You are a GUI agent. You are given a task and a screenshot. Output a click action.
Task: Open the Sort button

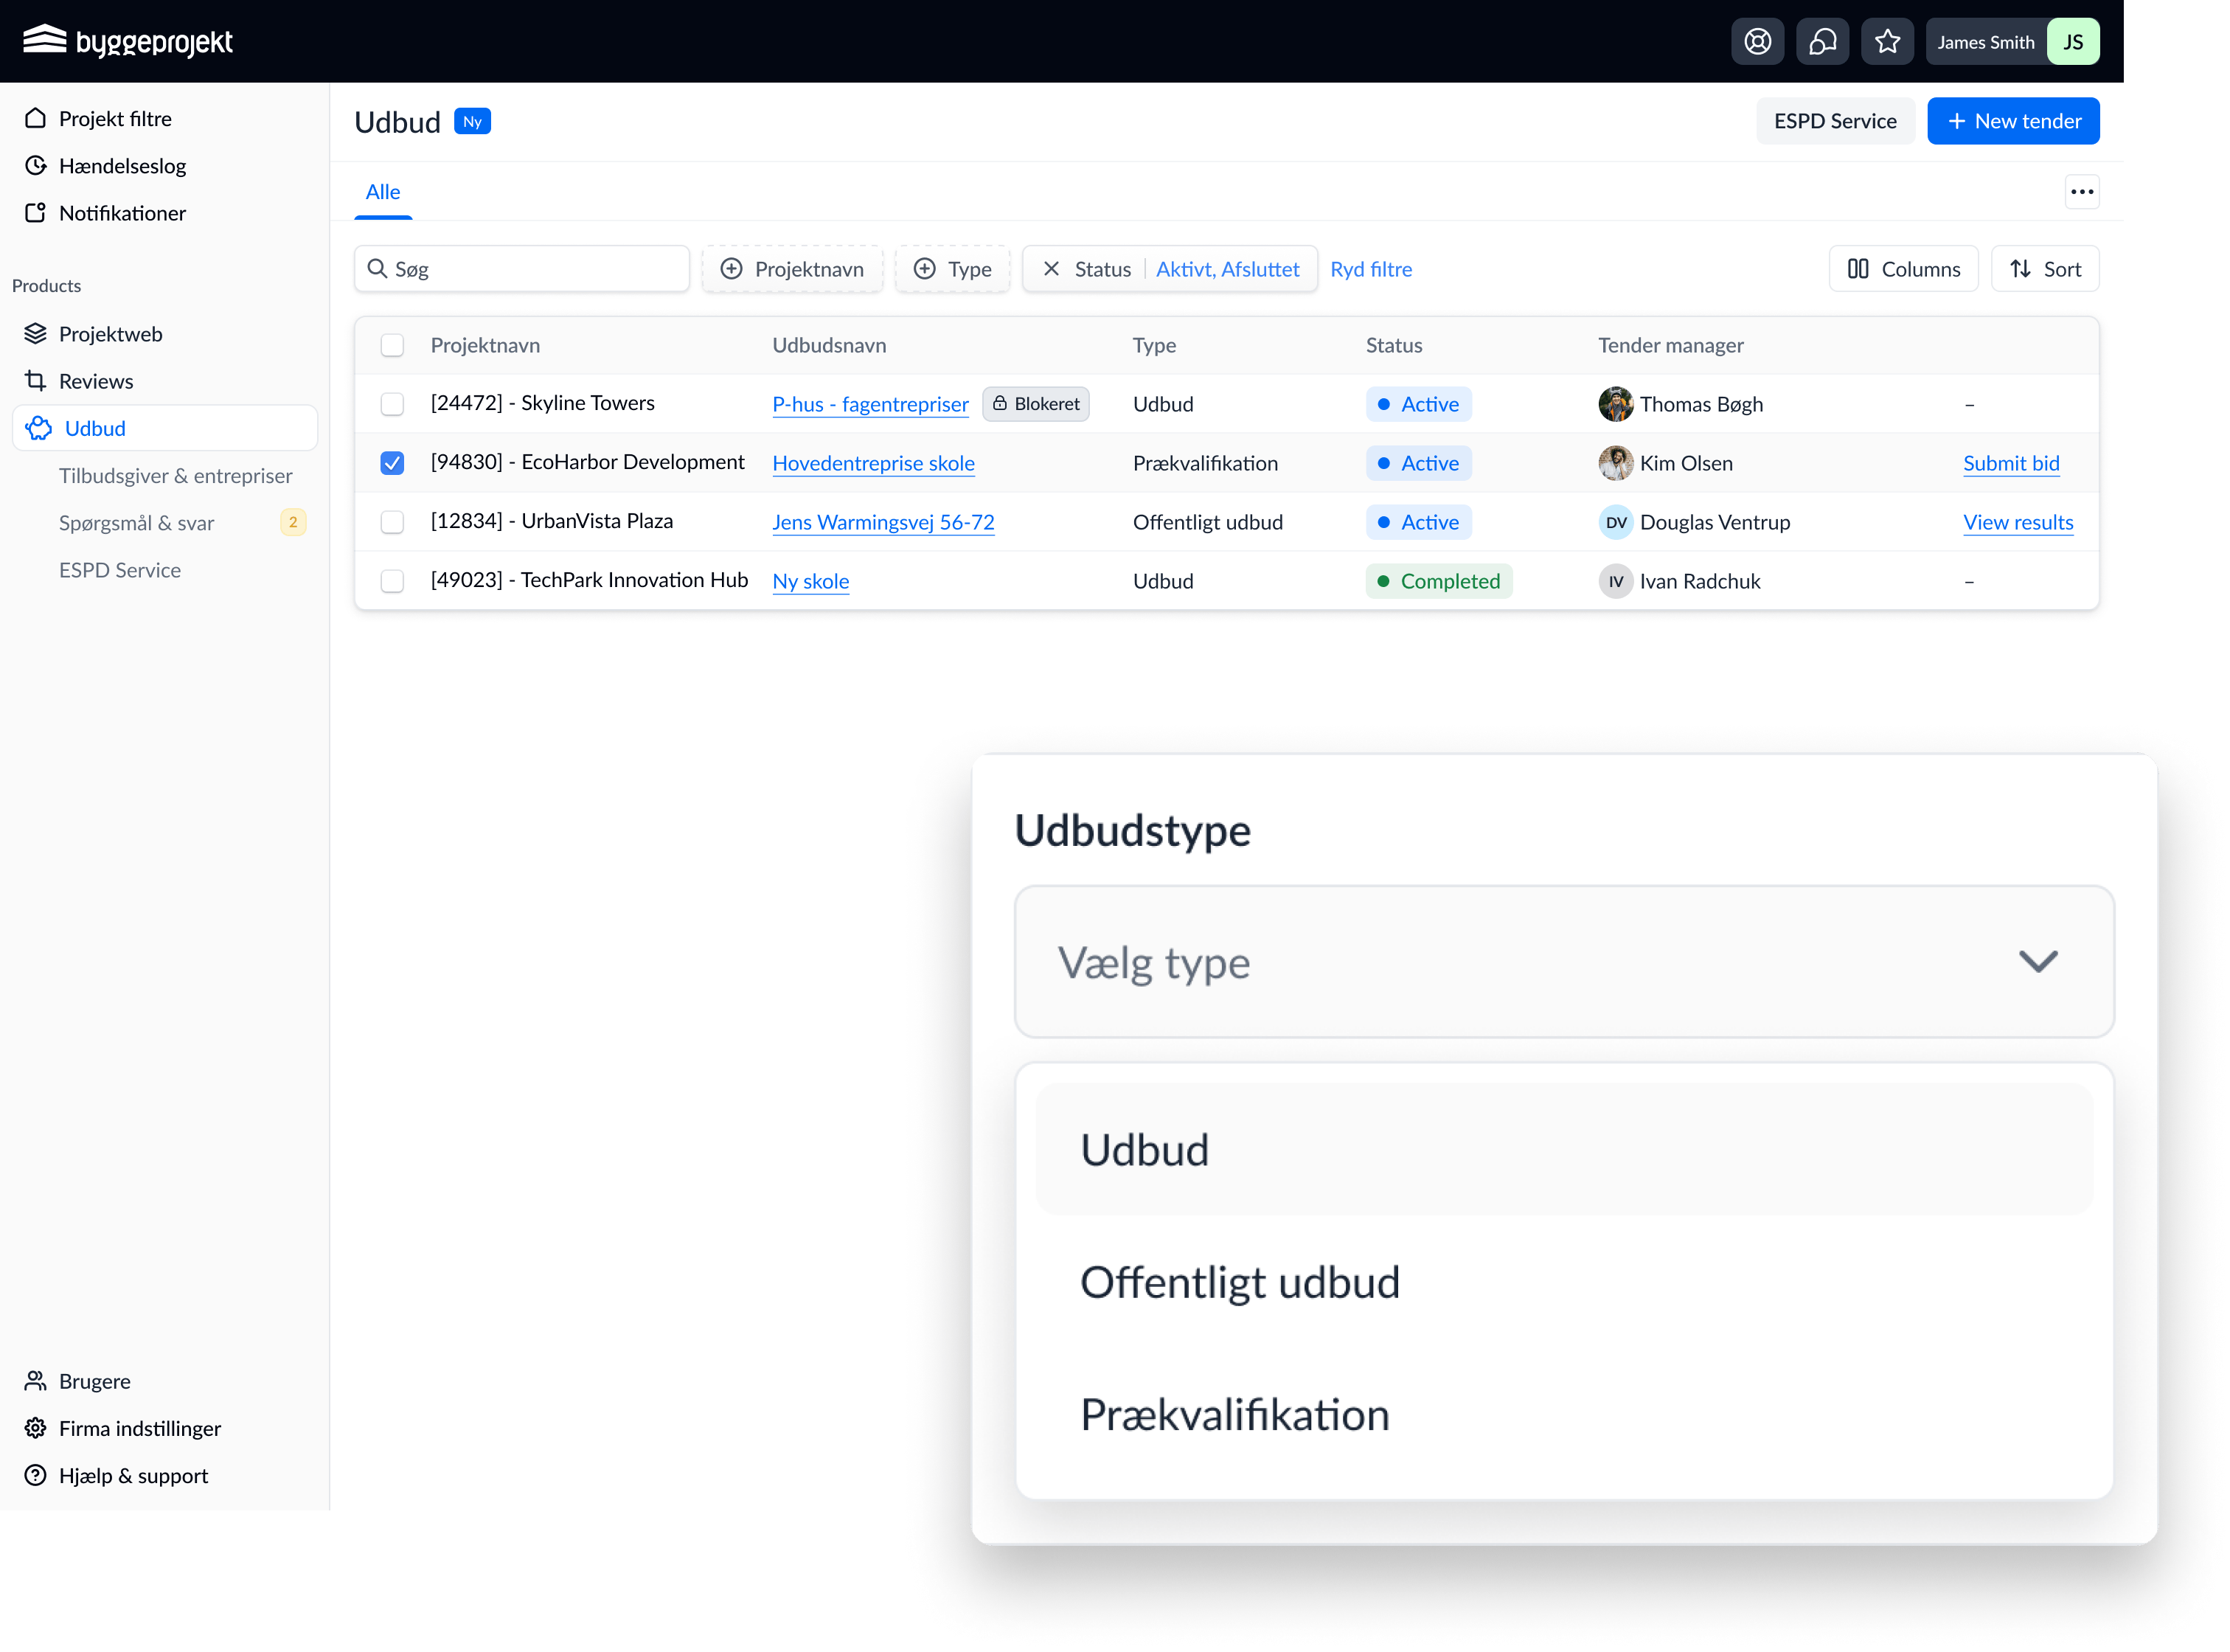(x=2045, y=269)
